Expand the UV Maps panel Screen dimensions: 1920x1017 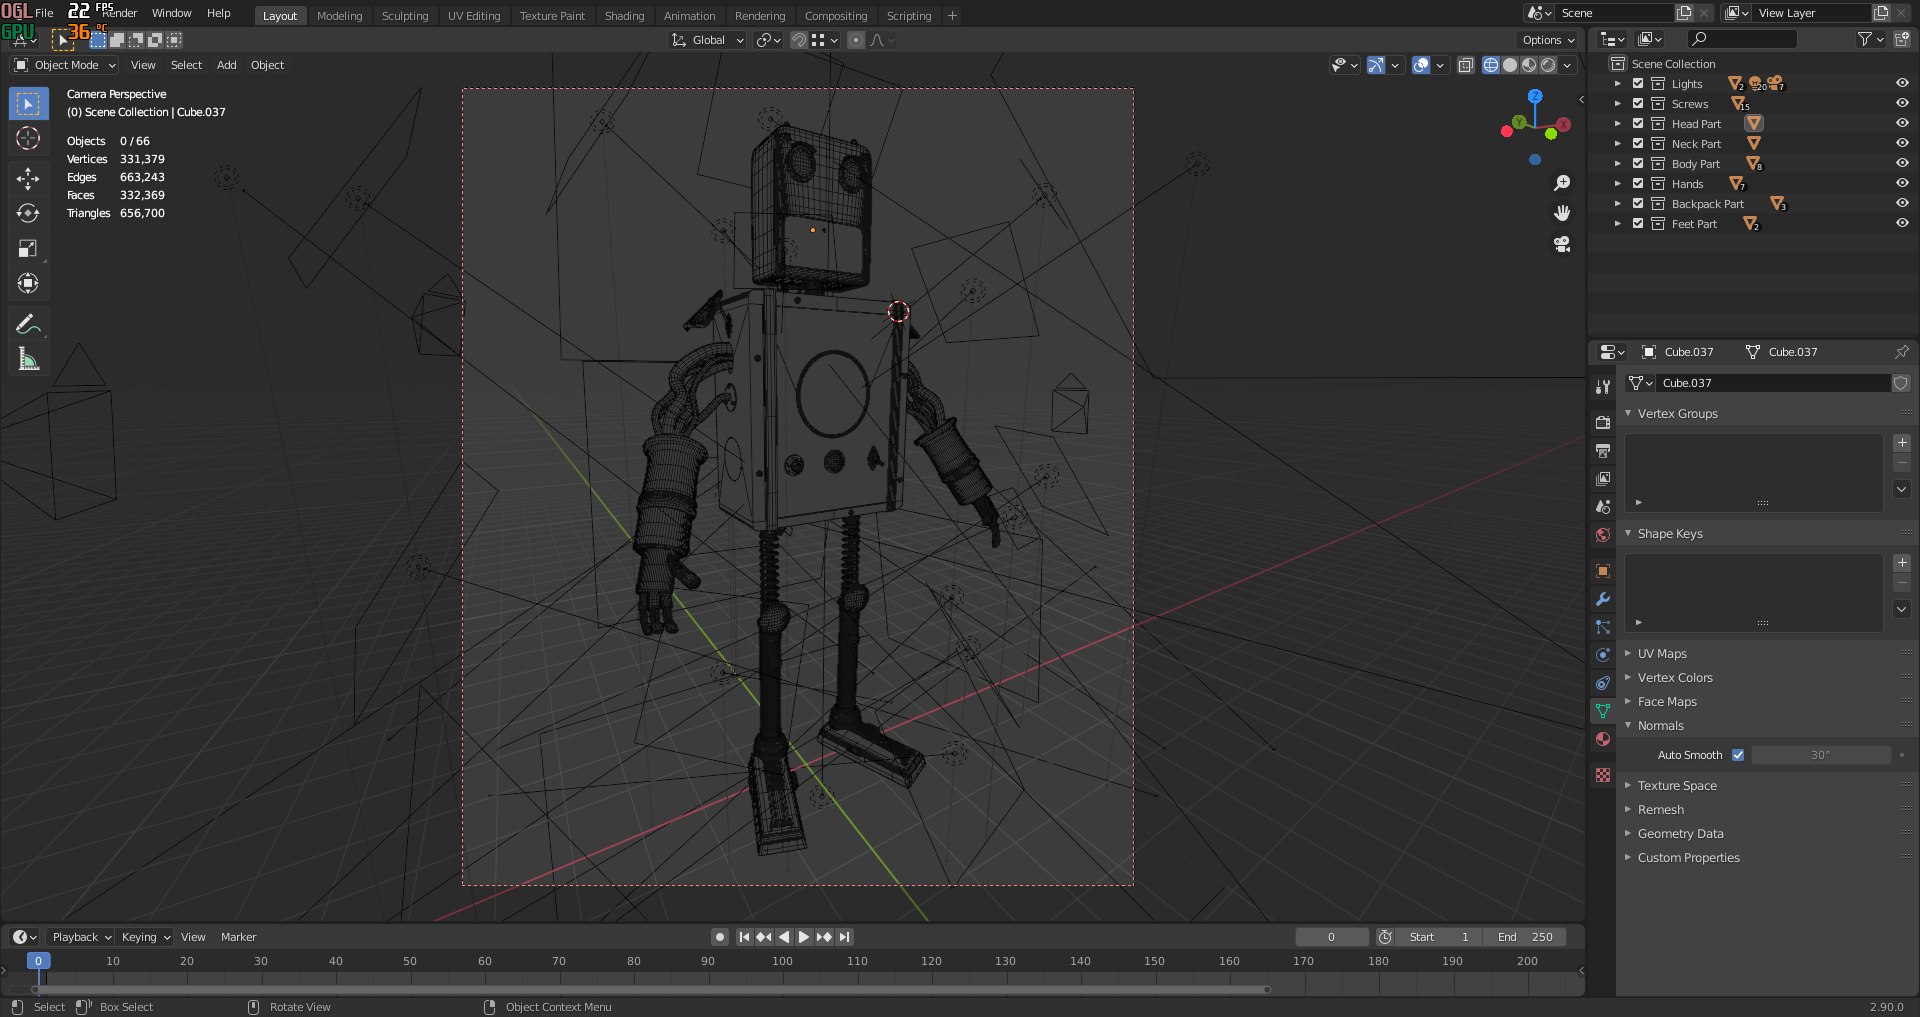[1662, 654]
